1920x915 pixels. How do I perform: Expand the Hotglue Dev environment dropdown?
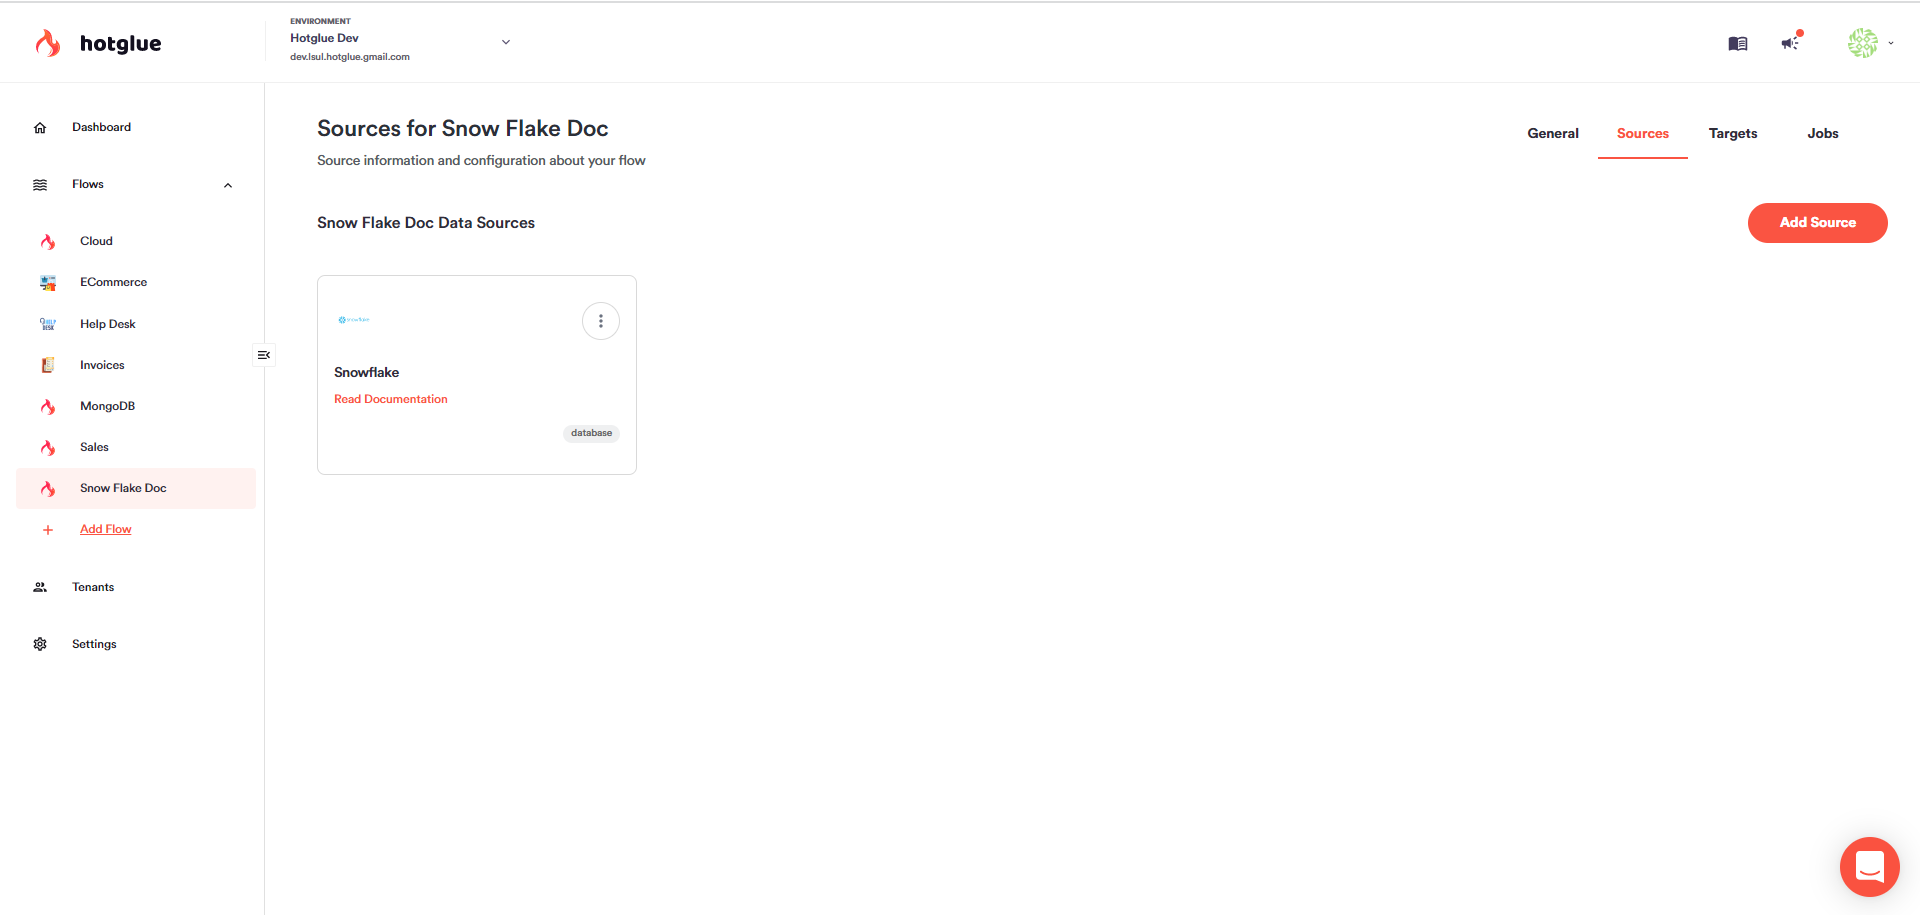[506, 42]
